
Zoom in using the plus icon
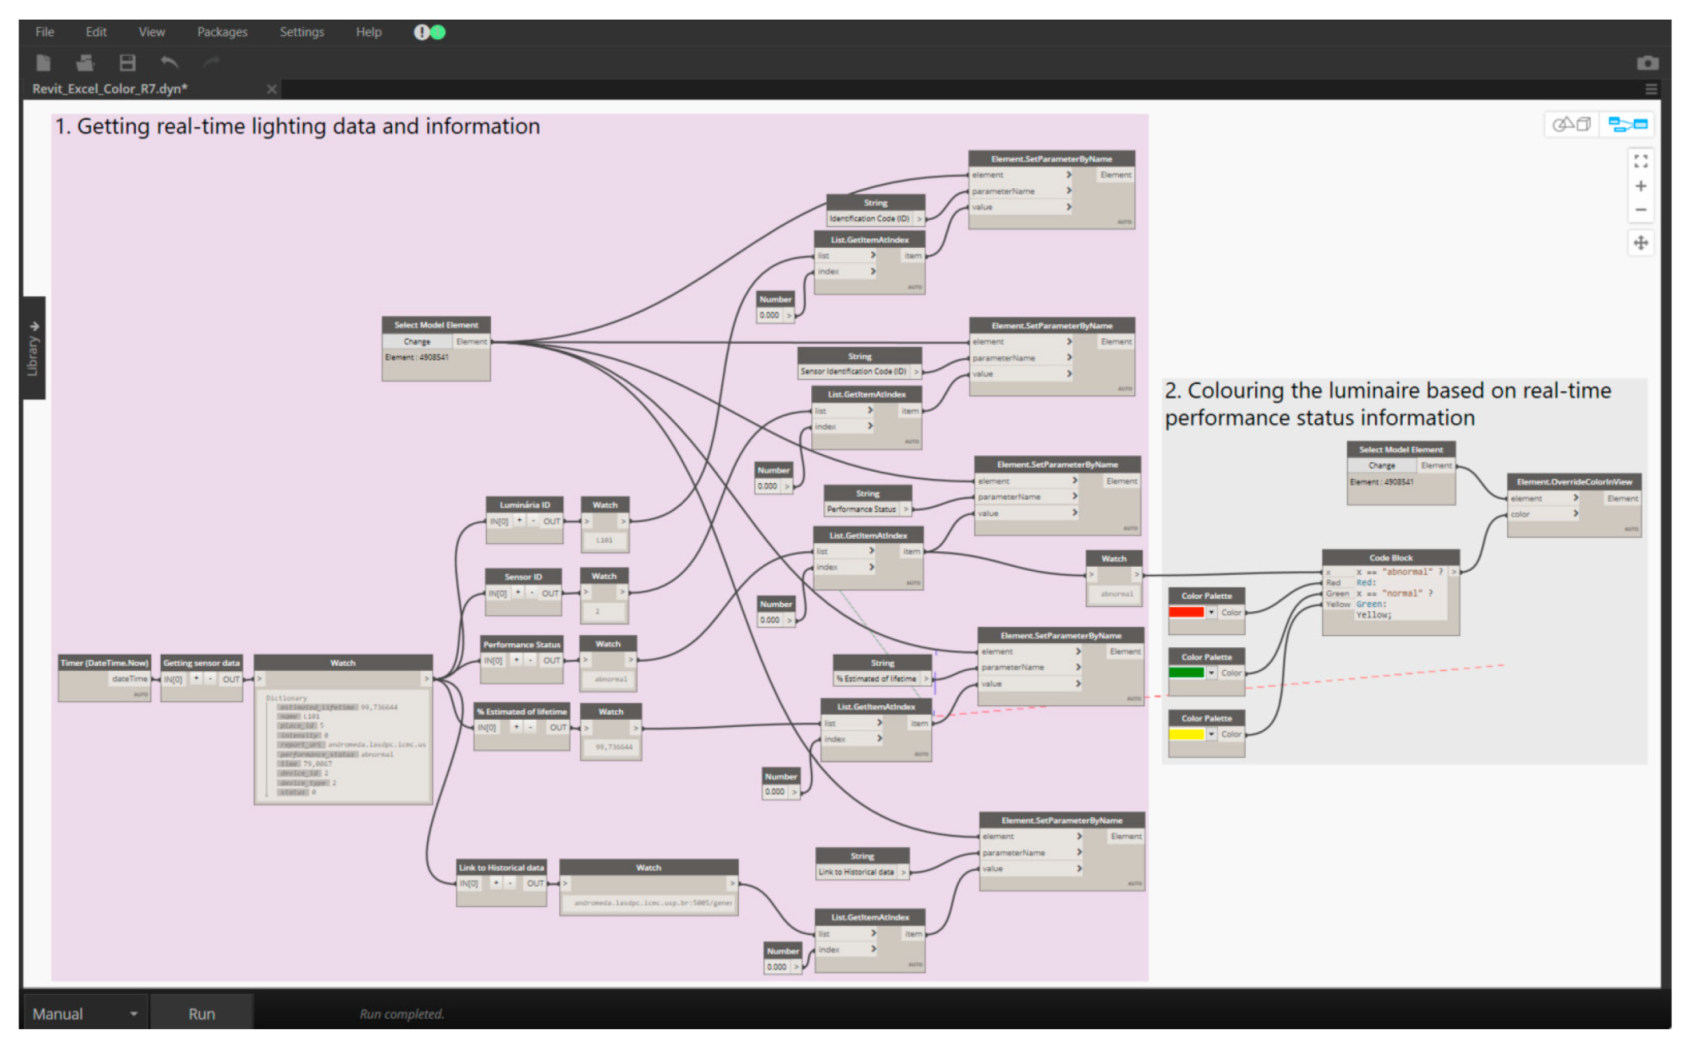point(1640,186)
